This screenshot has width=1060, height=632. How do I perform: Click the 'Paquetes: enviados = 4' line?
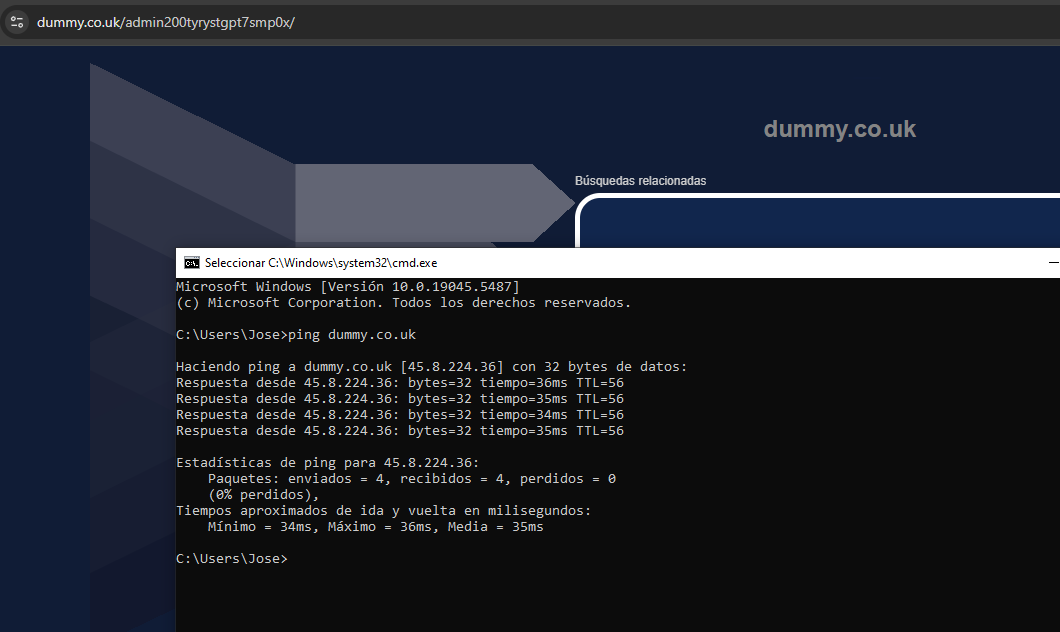[412, 479]
